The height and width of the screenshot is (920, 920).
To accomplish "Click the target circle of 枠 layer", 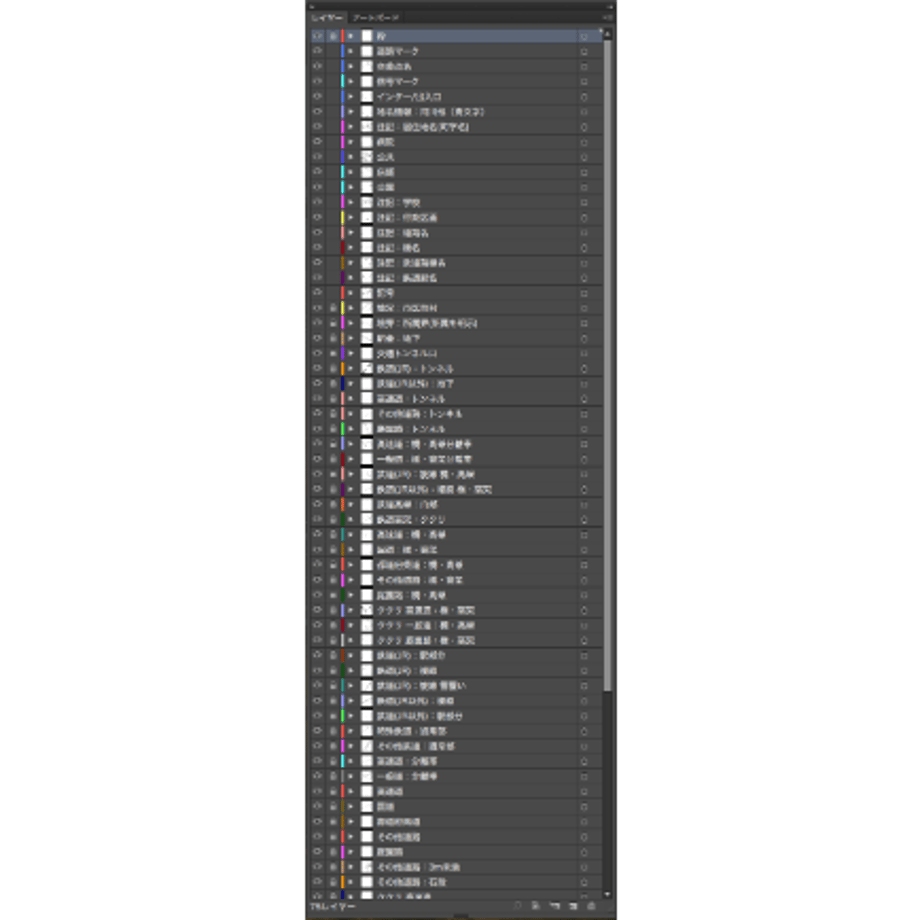I will (584, 36).
